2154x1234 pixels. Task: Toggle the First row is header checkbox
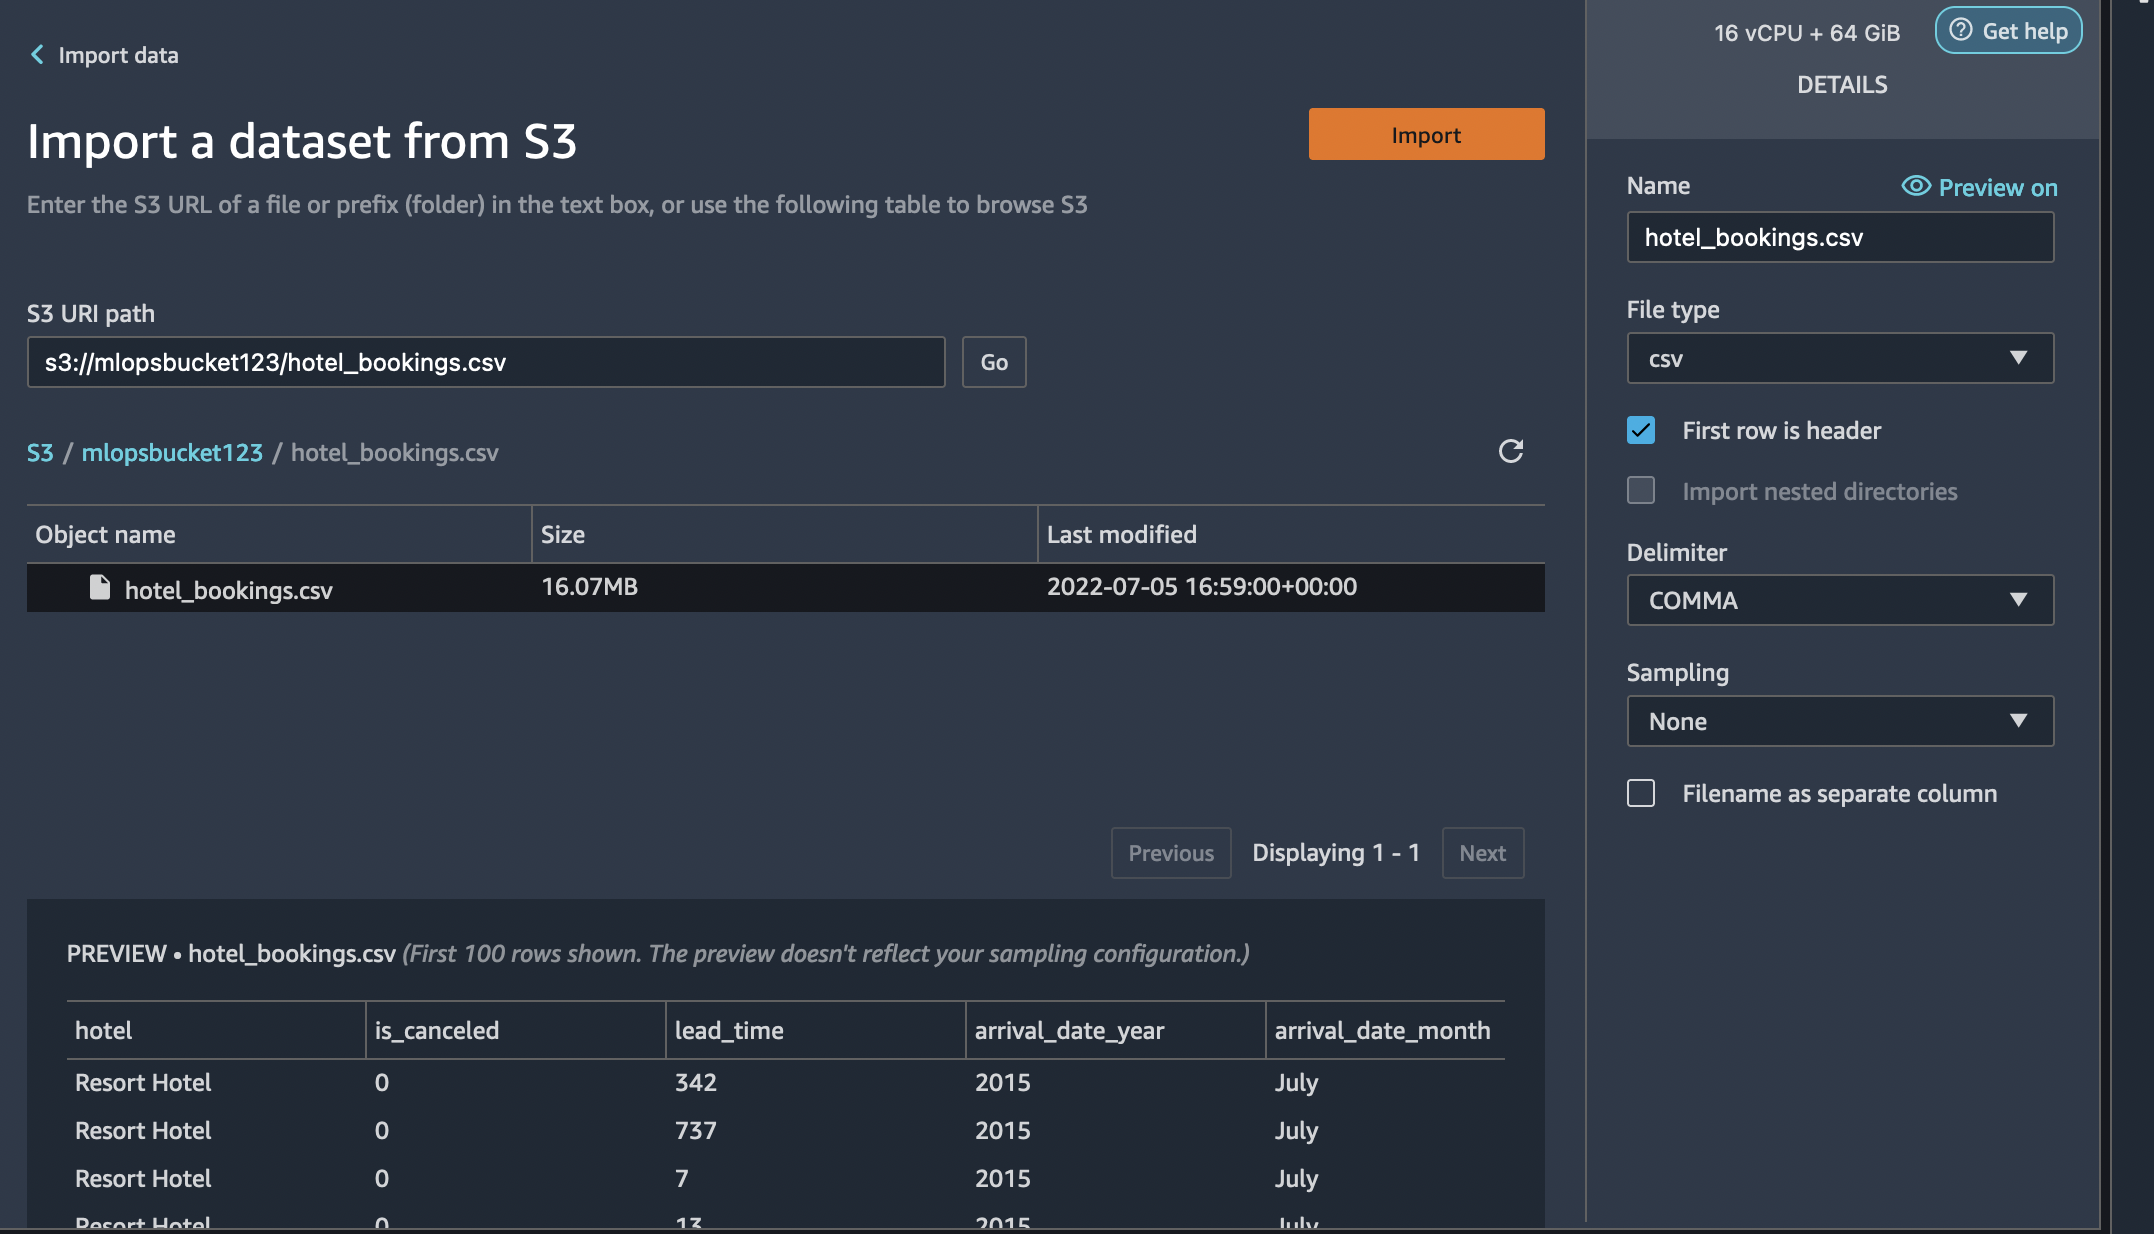point(1641,429)
